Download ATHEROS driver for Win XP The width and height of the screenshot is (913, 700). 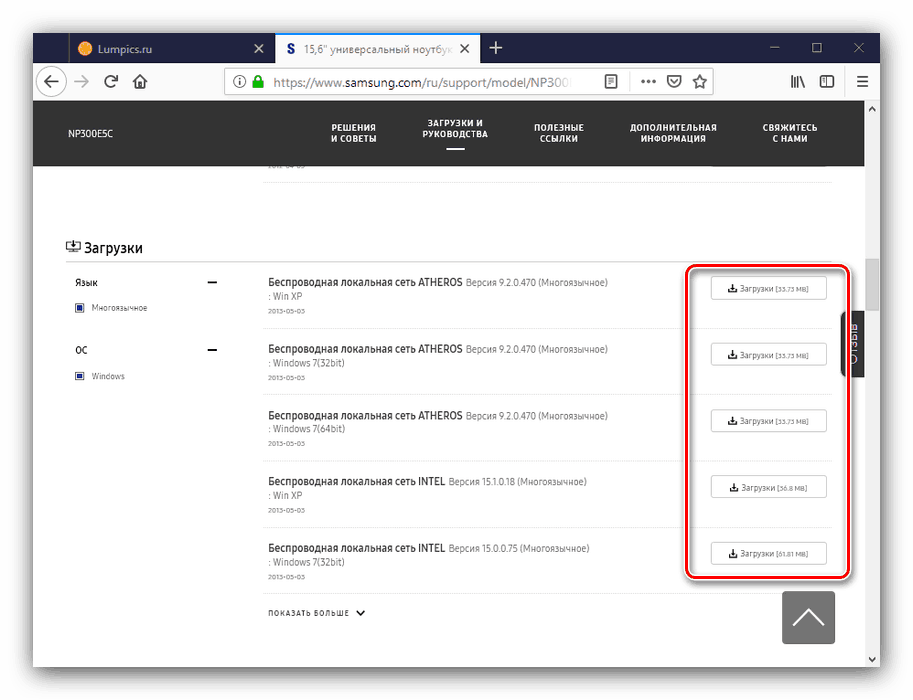tap(769, 288)
